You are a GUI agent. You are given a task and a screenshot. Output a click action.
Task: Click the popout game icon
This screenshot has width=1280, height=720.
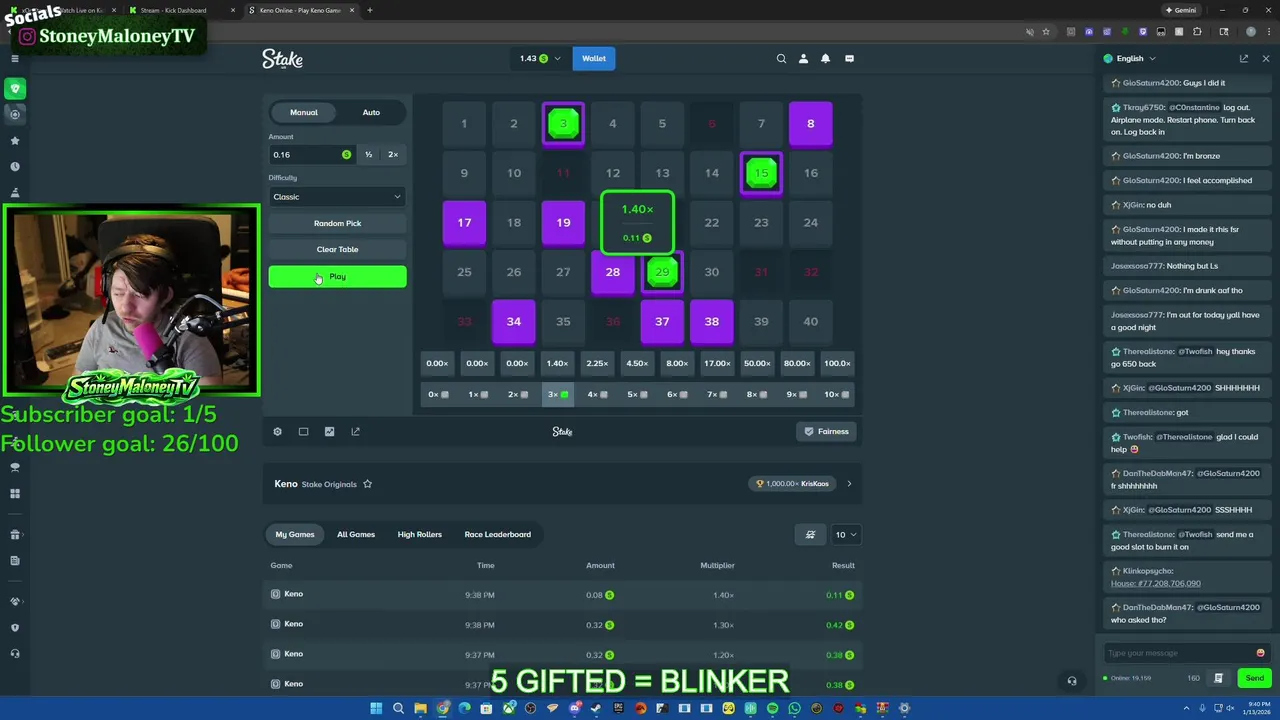355,432
